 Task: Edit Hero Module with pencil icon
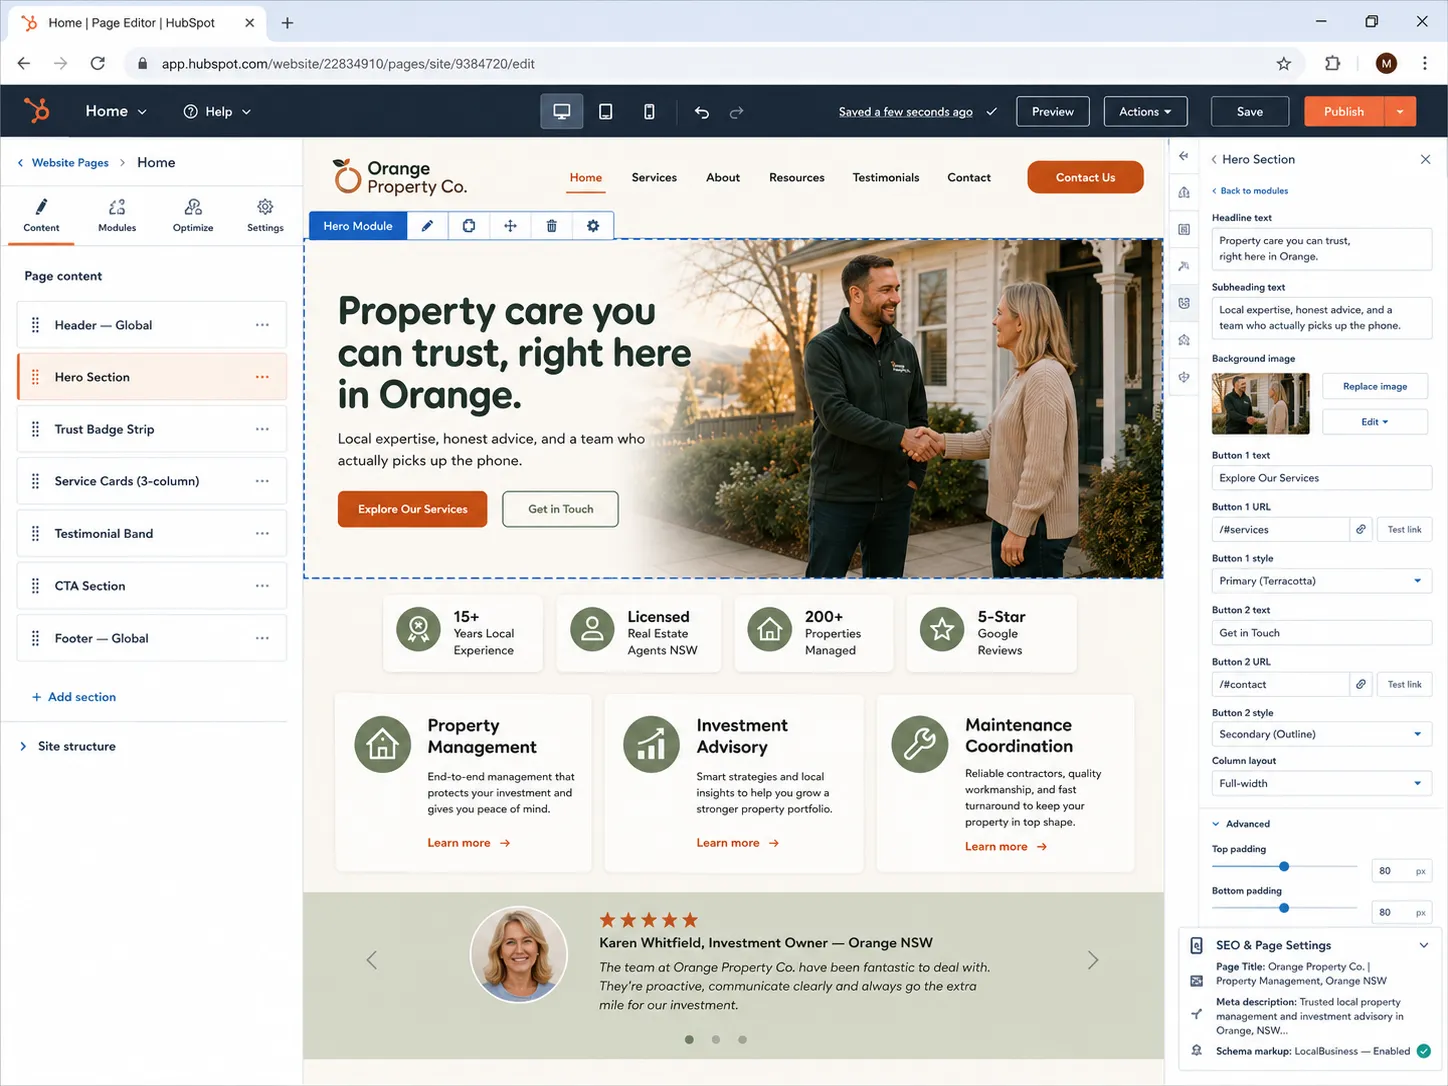427,226
